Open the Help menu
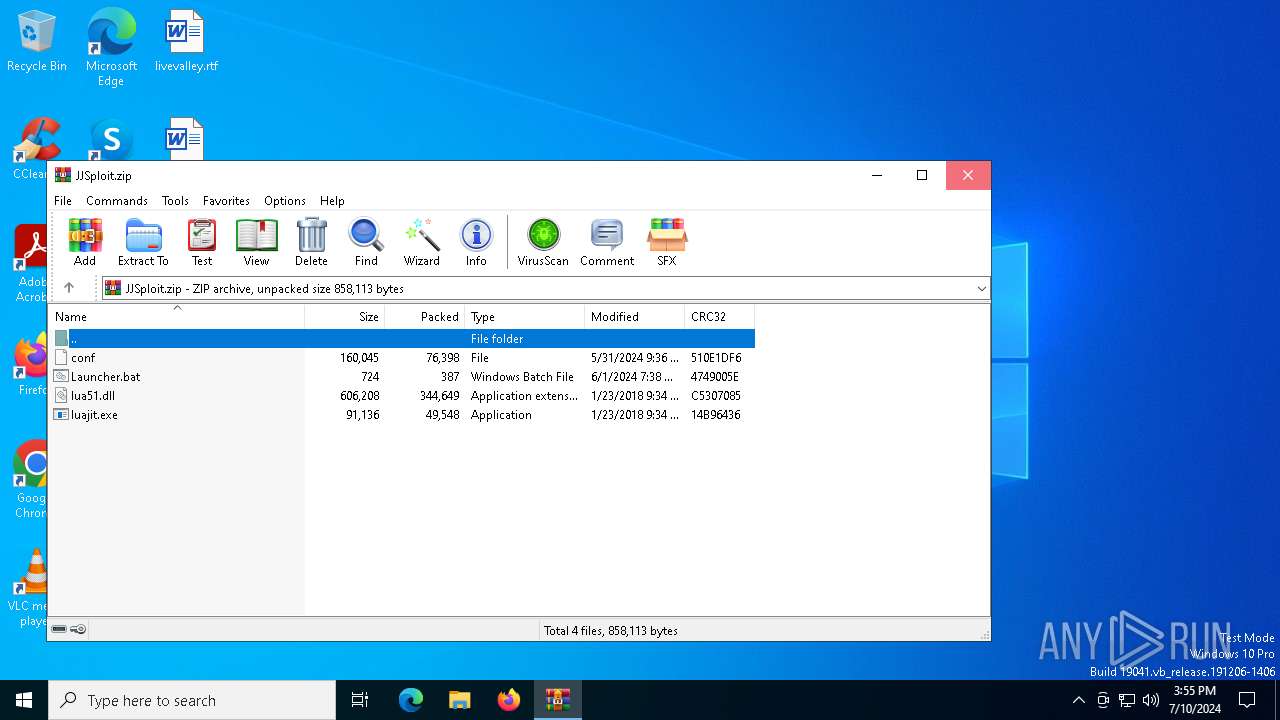This screenshot has width=1280, height=720. click(x=332, y=201)
